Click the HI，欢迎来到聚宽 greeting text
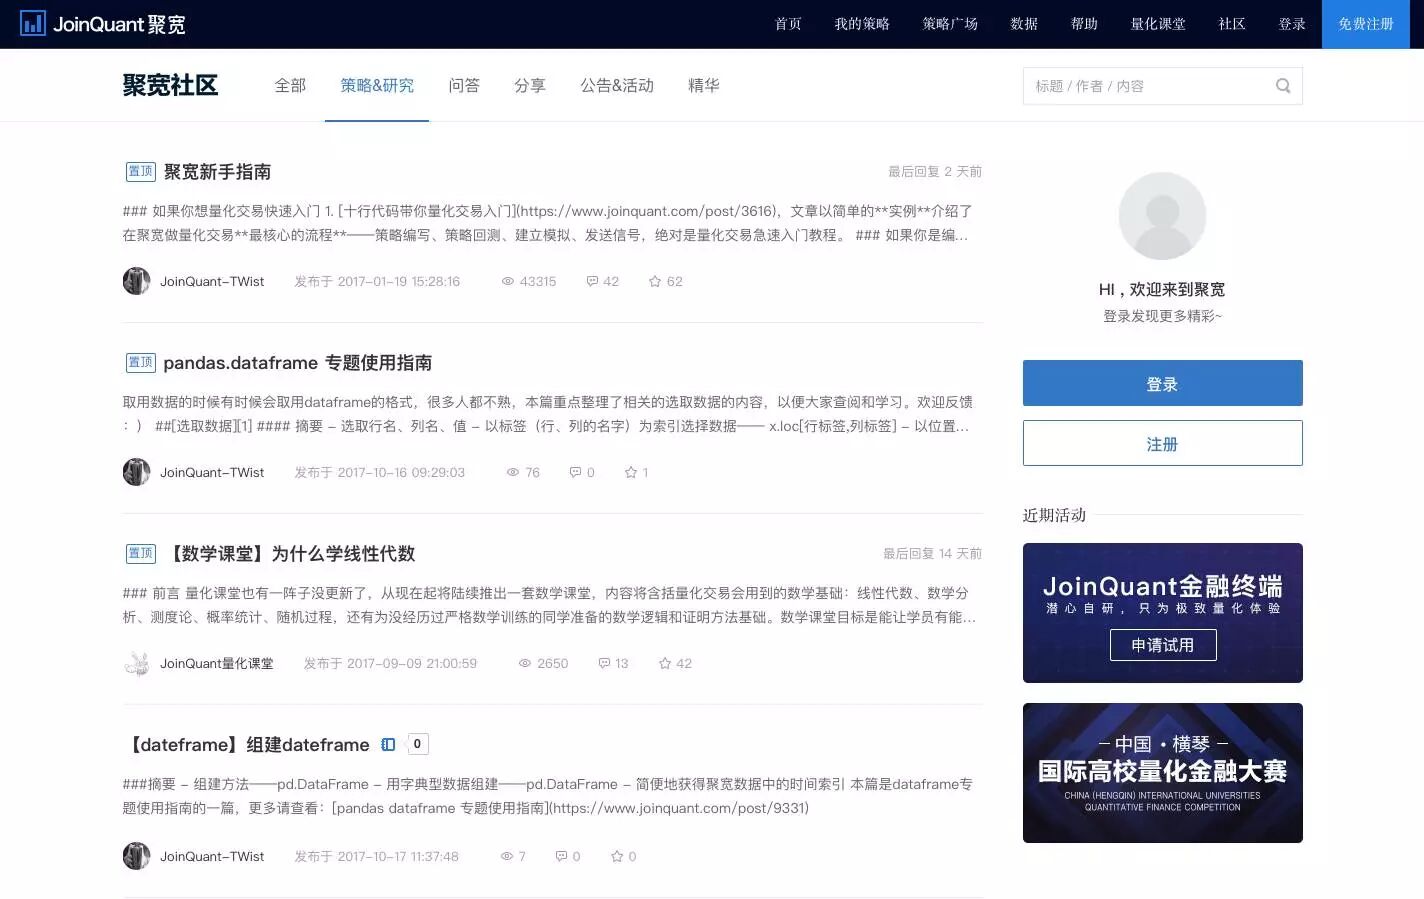Screen dimensions: 1424x899 coord(1162,290)
